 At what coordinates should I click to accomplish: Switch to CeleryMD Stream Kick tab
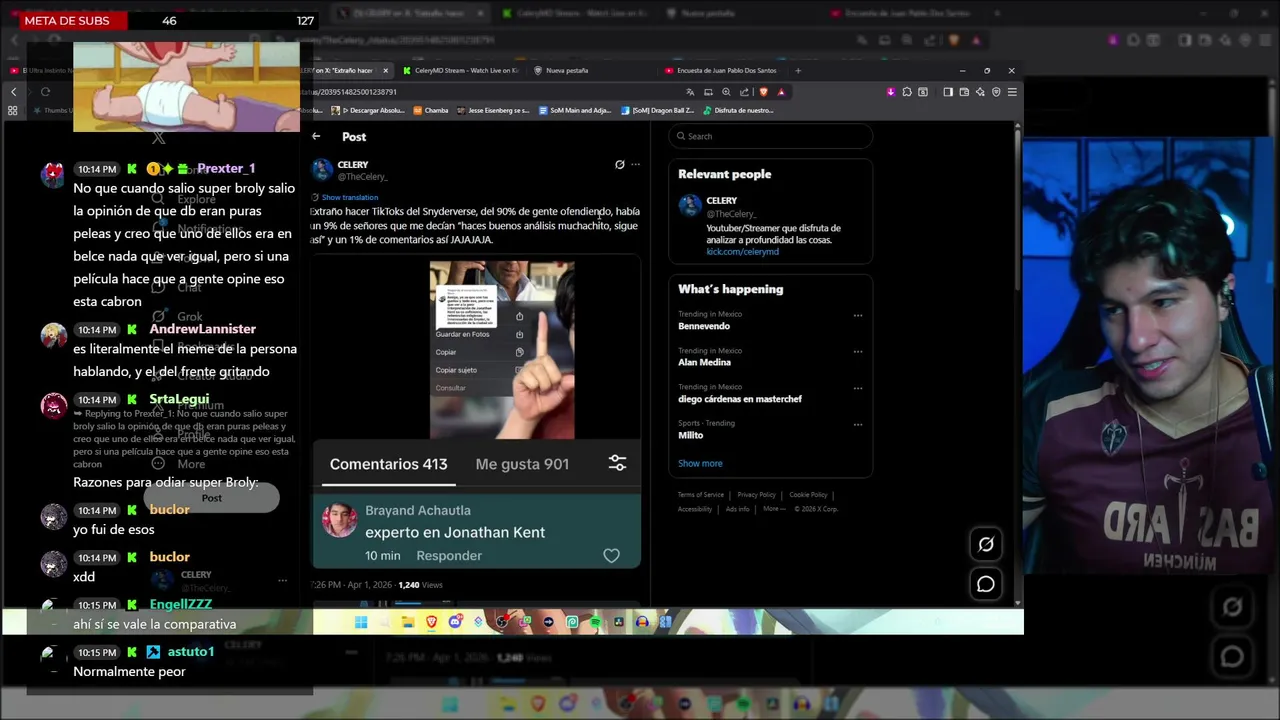tap(461, 71)
